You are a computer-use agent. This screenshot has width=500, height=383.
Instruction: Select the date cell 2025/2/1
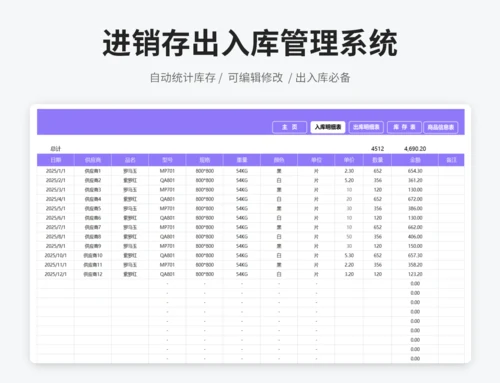click(x=56, y=180)
